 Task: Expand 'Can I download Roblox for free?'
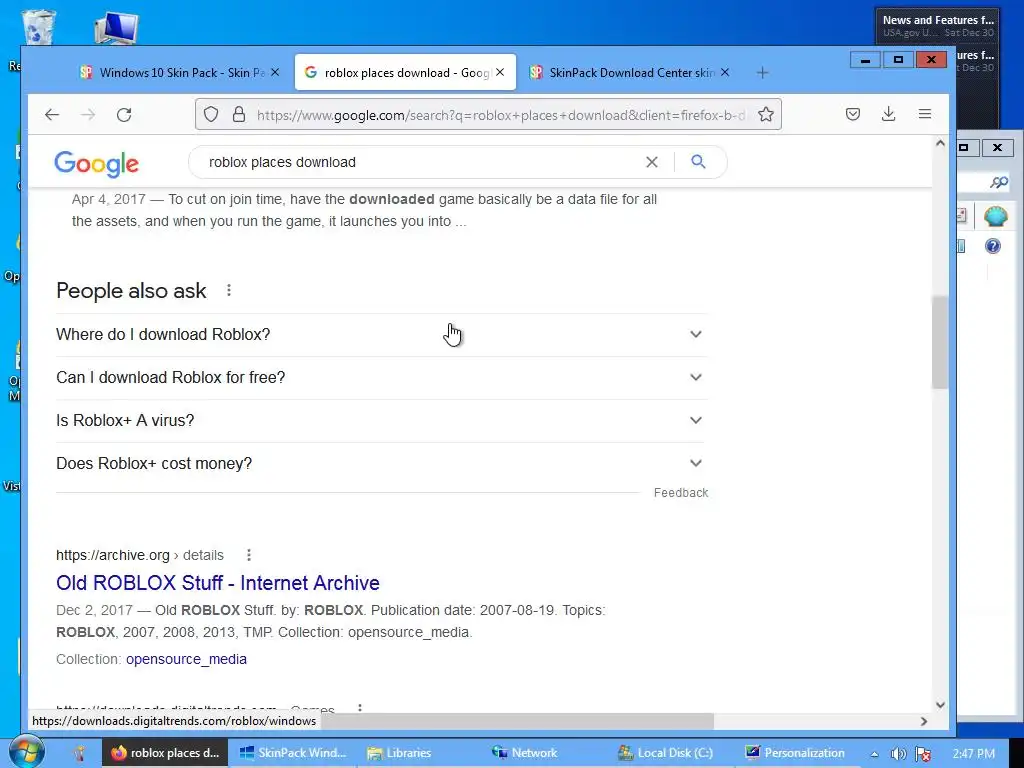pyautogui.click(x=381, y=377)
